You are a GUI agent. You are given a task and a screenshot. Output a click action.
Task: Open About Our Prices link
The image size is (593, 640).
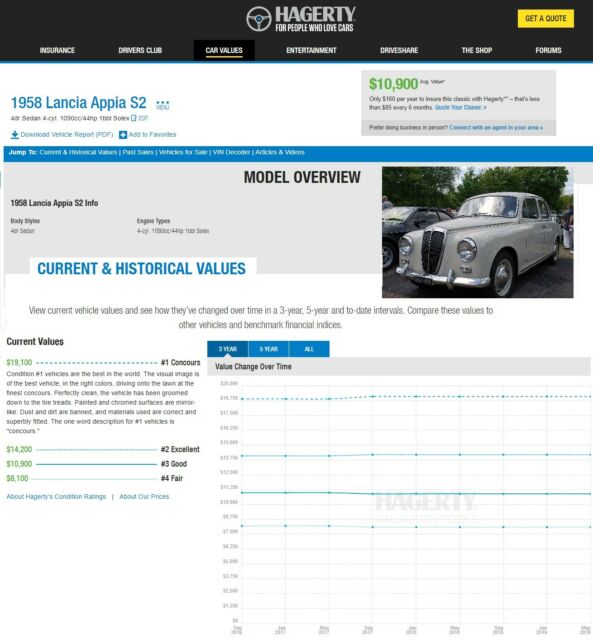(144, 497)
